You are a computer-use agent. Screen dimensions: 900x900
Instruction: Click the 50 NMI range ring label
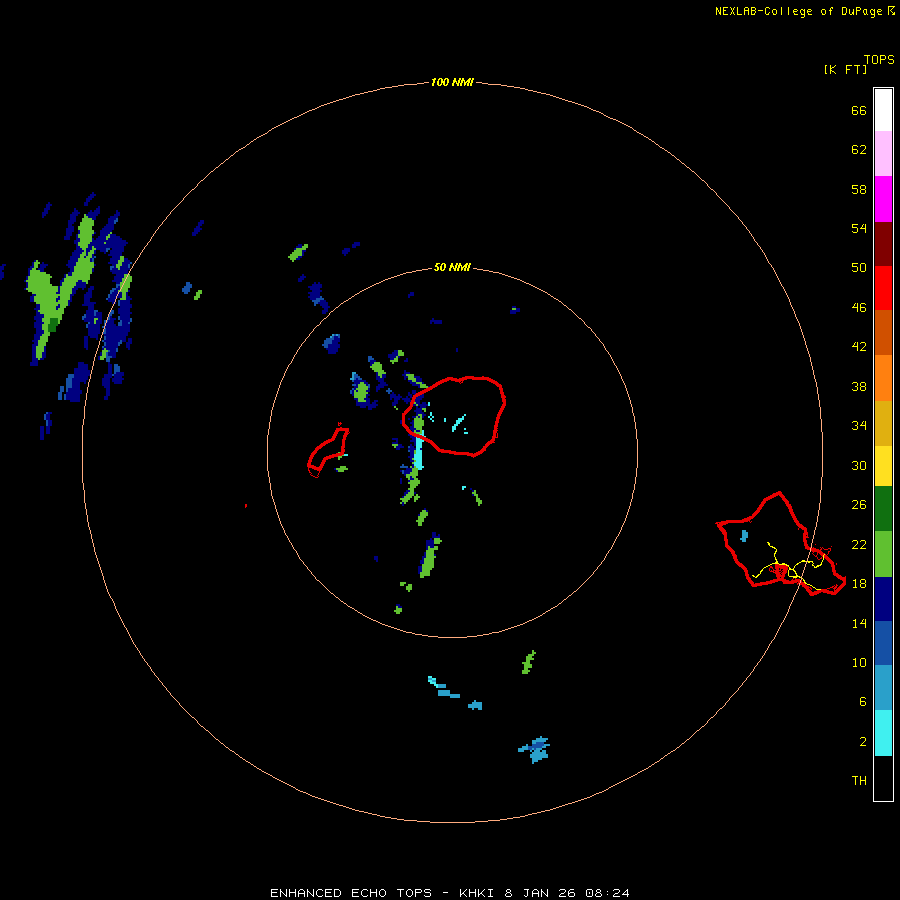click(x=452, y=267)
